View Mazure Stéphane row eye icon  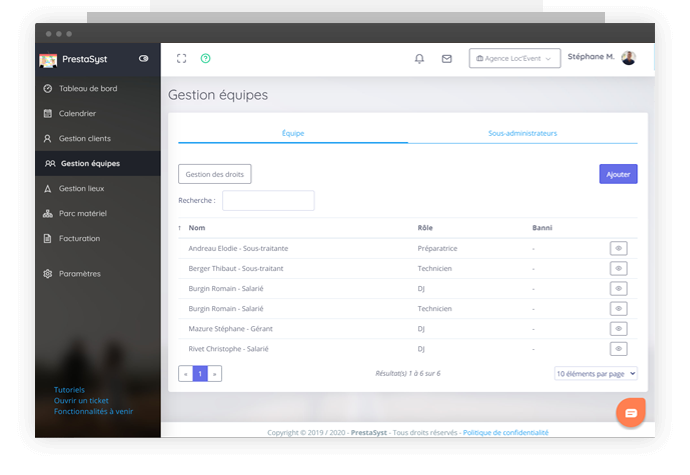point(618,329)
